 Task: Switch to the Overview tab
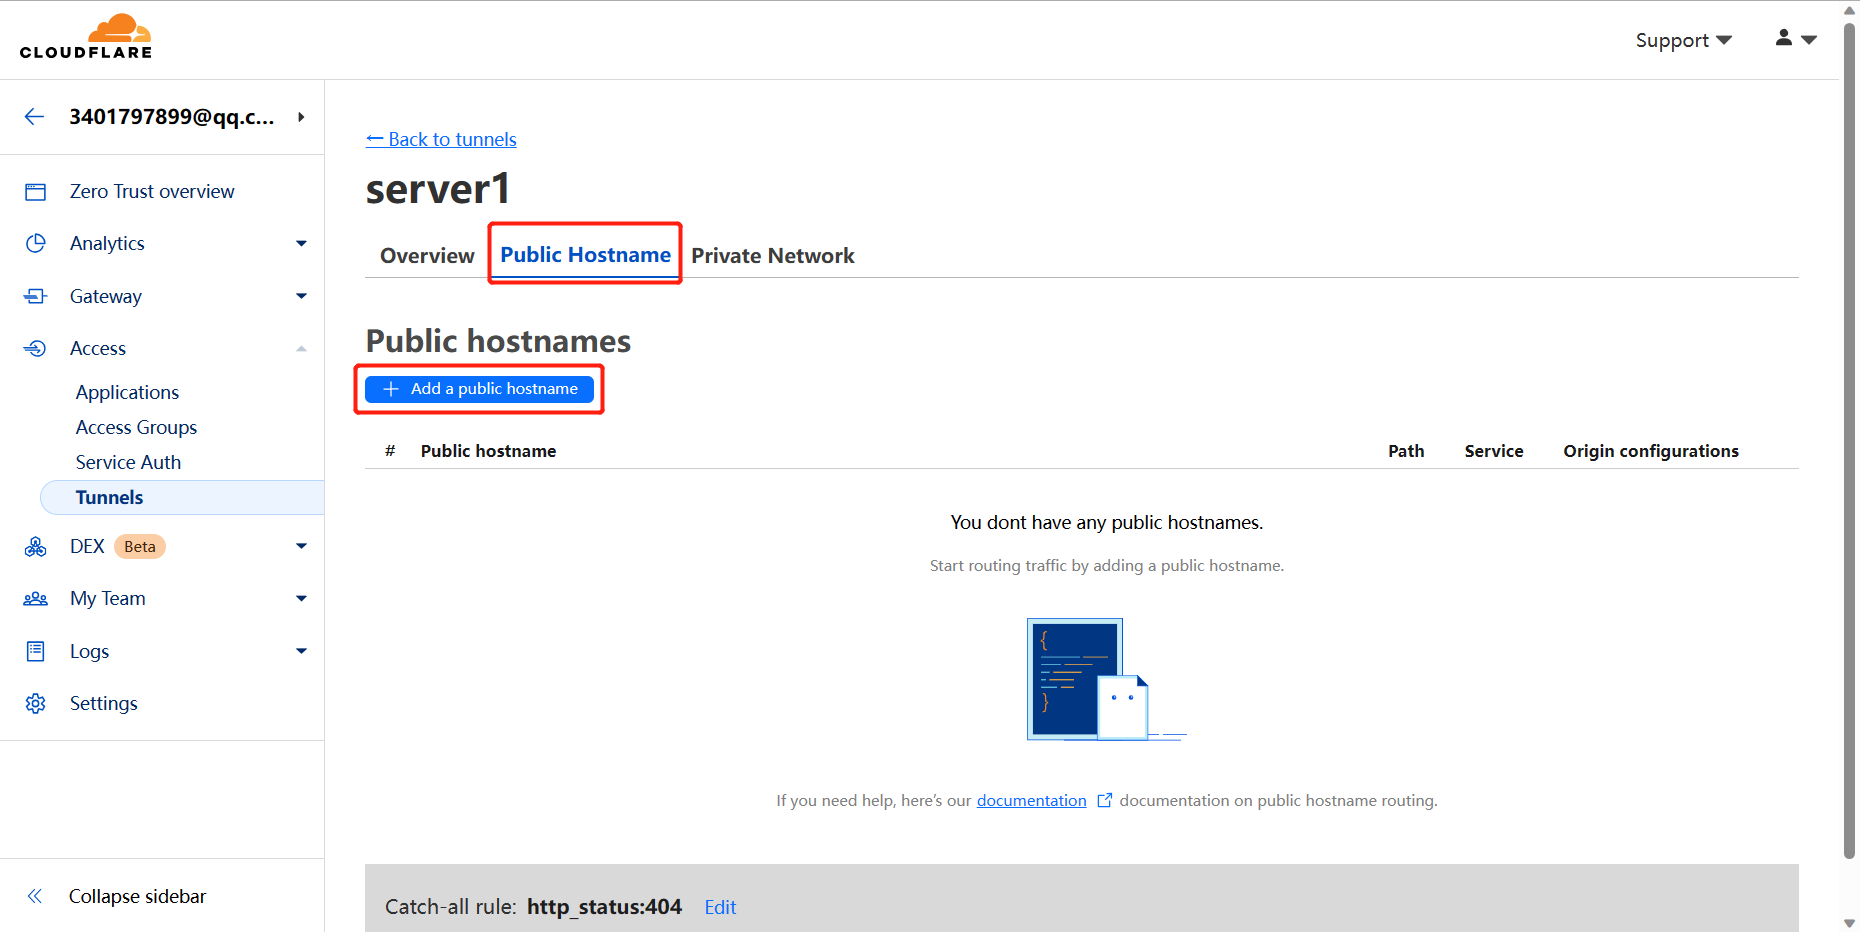coord(427,256)
